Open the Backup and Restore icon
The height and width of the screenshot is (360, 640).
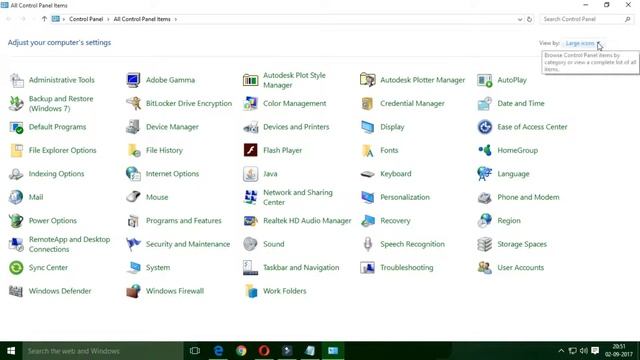[17, 104]
